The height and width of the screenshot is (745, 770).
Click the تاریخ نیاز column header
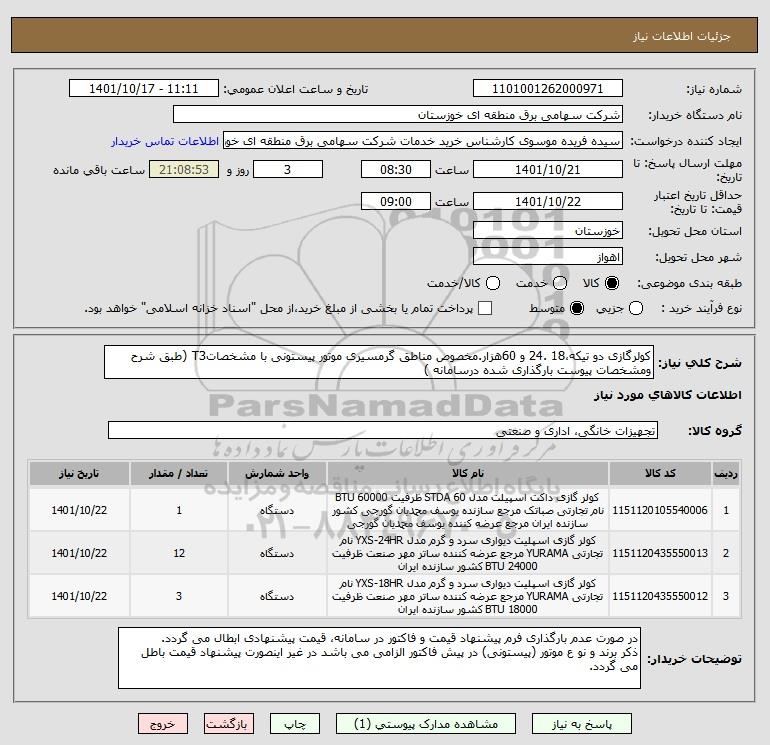[x=79, y=473]
